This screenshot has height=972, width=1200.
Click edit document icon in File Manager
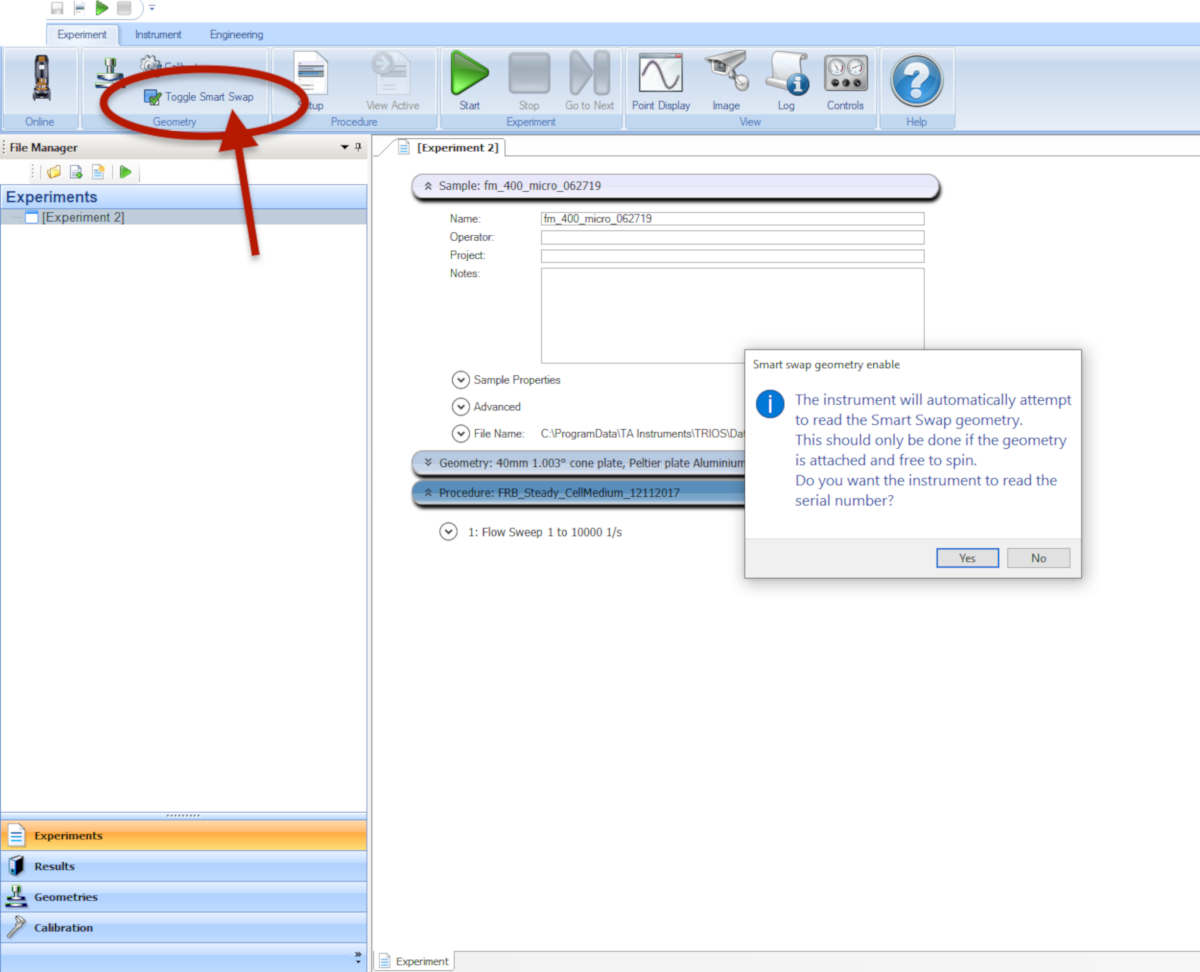pyautogui.click(x=98, y=172)
